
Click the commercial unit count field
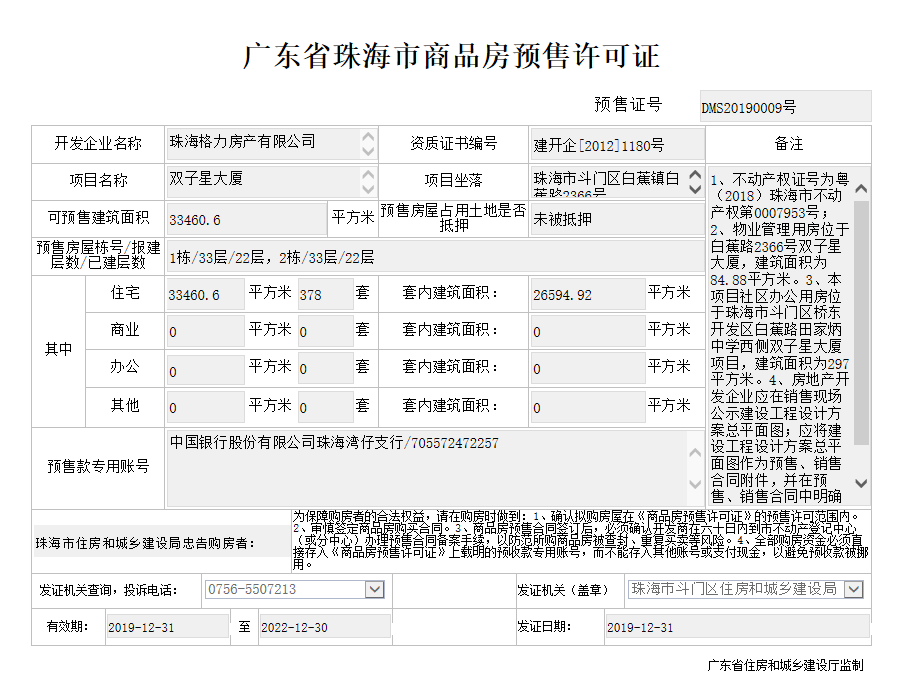pyautogui.click(x=325, y=331)
